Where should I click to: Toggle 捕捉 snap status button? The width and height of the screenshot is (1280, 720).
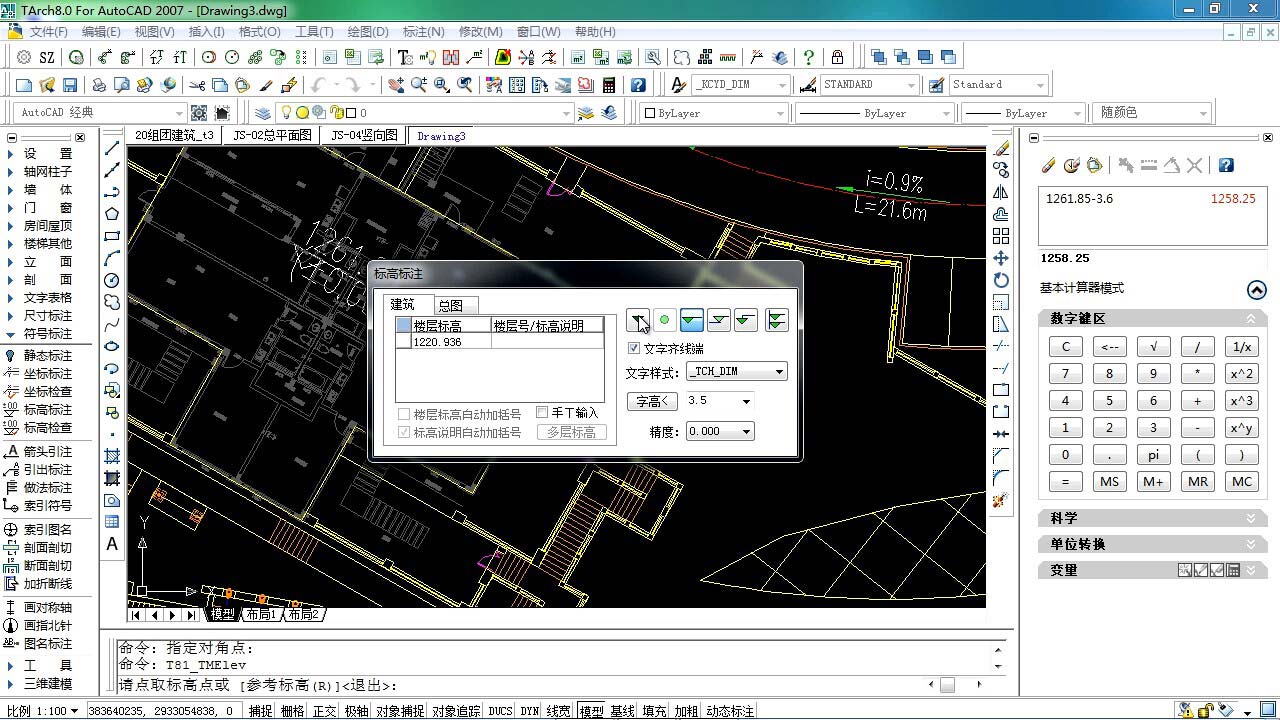260,711
